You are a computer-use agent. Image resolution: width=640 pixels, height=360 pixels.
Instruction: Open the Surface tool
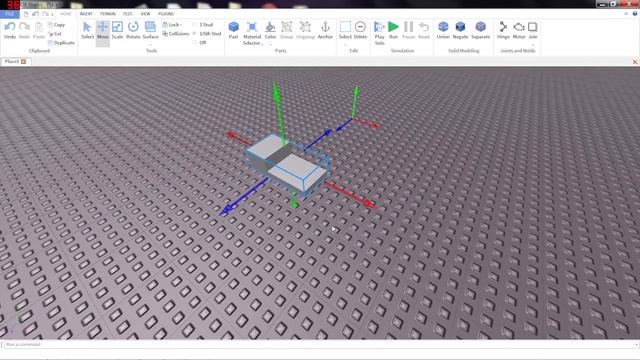(x=150, y=31)
